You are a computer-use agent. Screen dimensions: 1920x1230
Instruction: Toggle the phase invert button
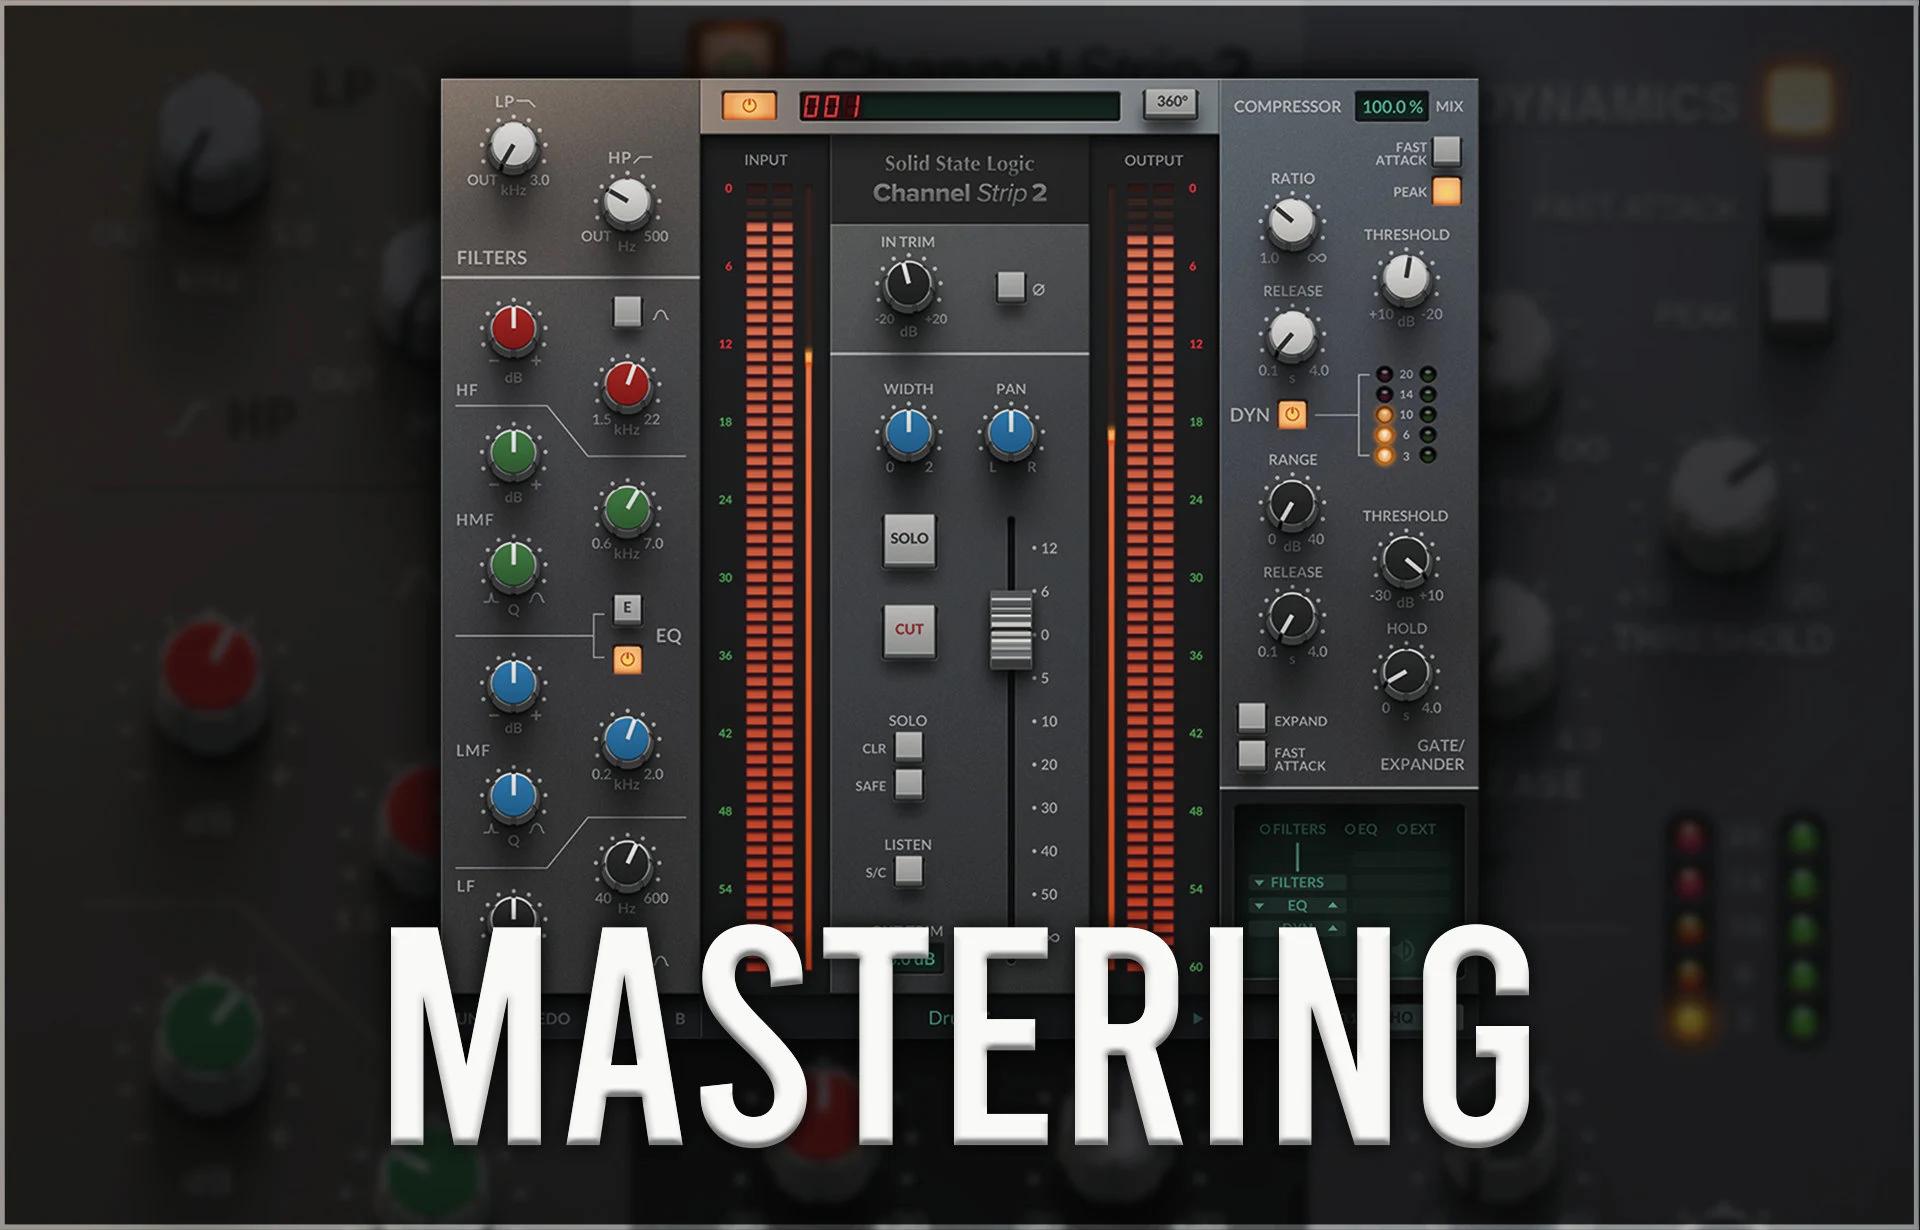click(x=1011, y=287)
